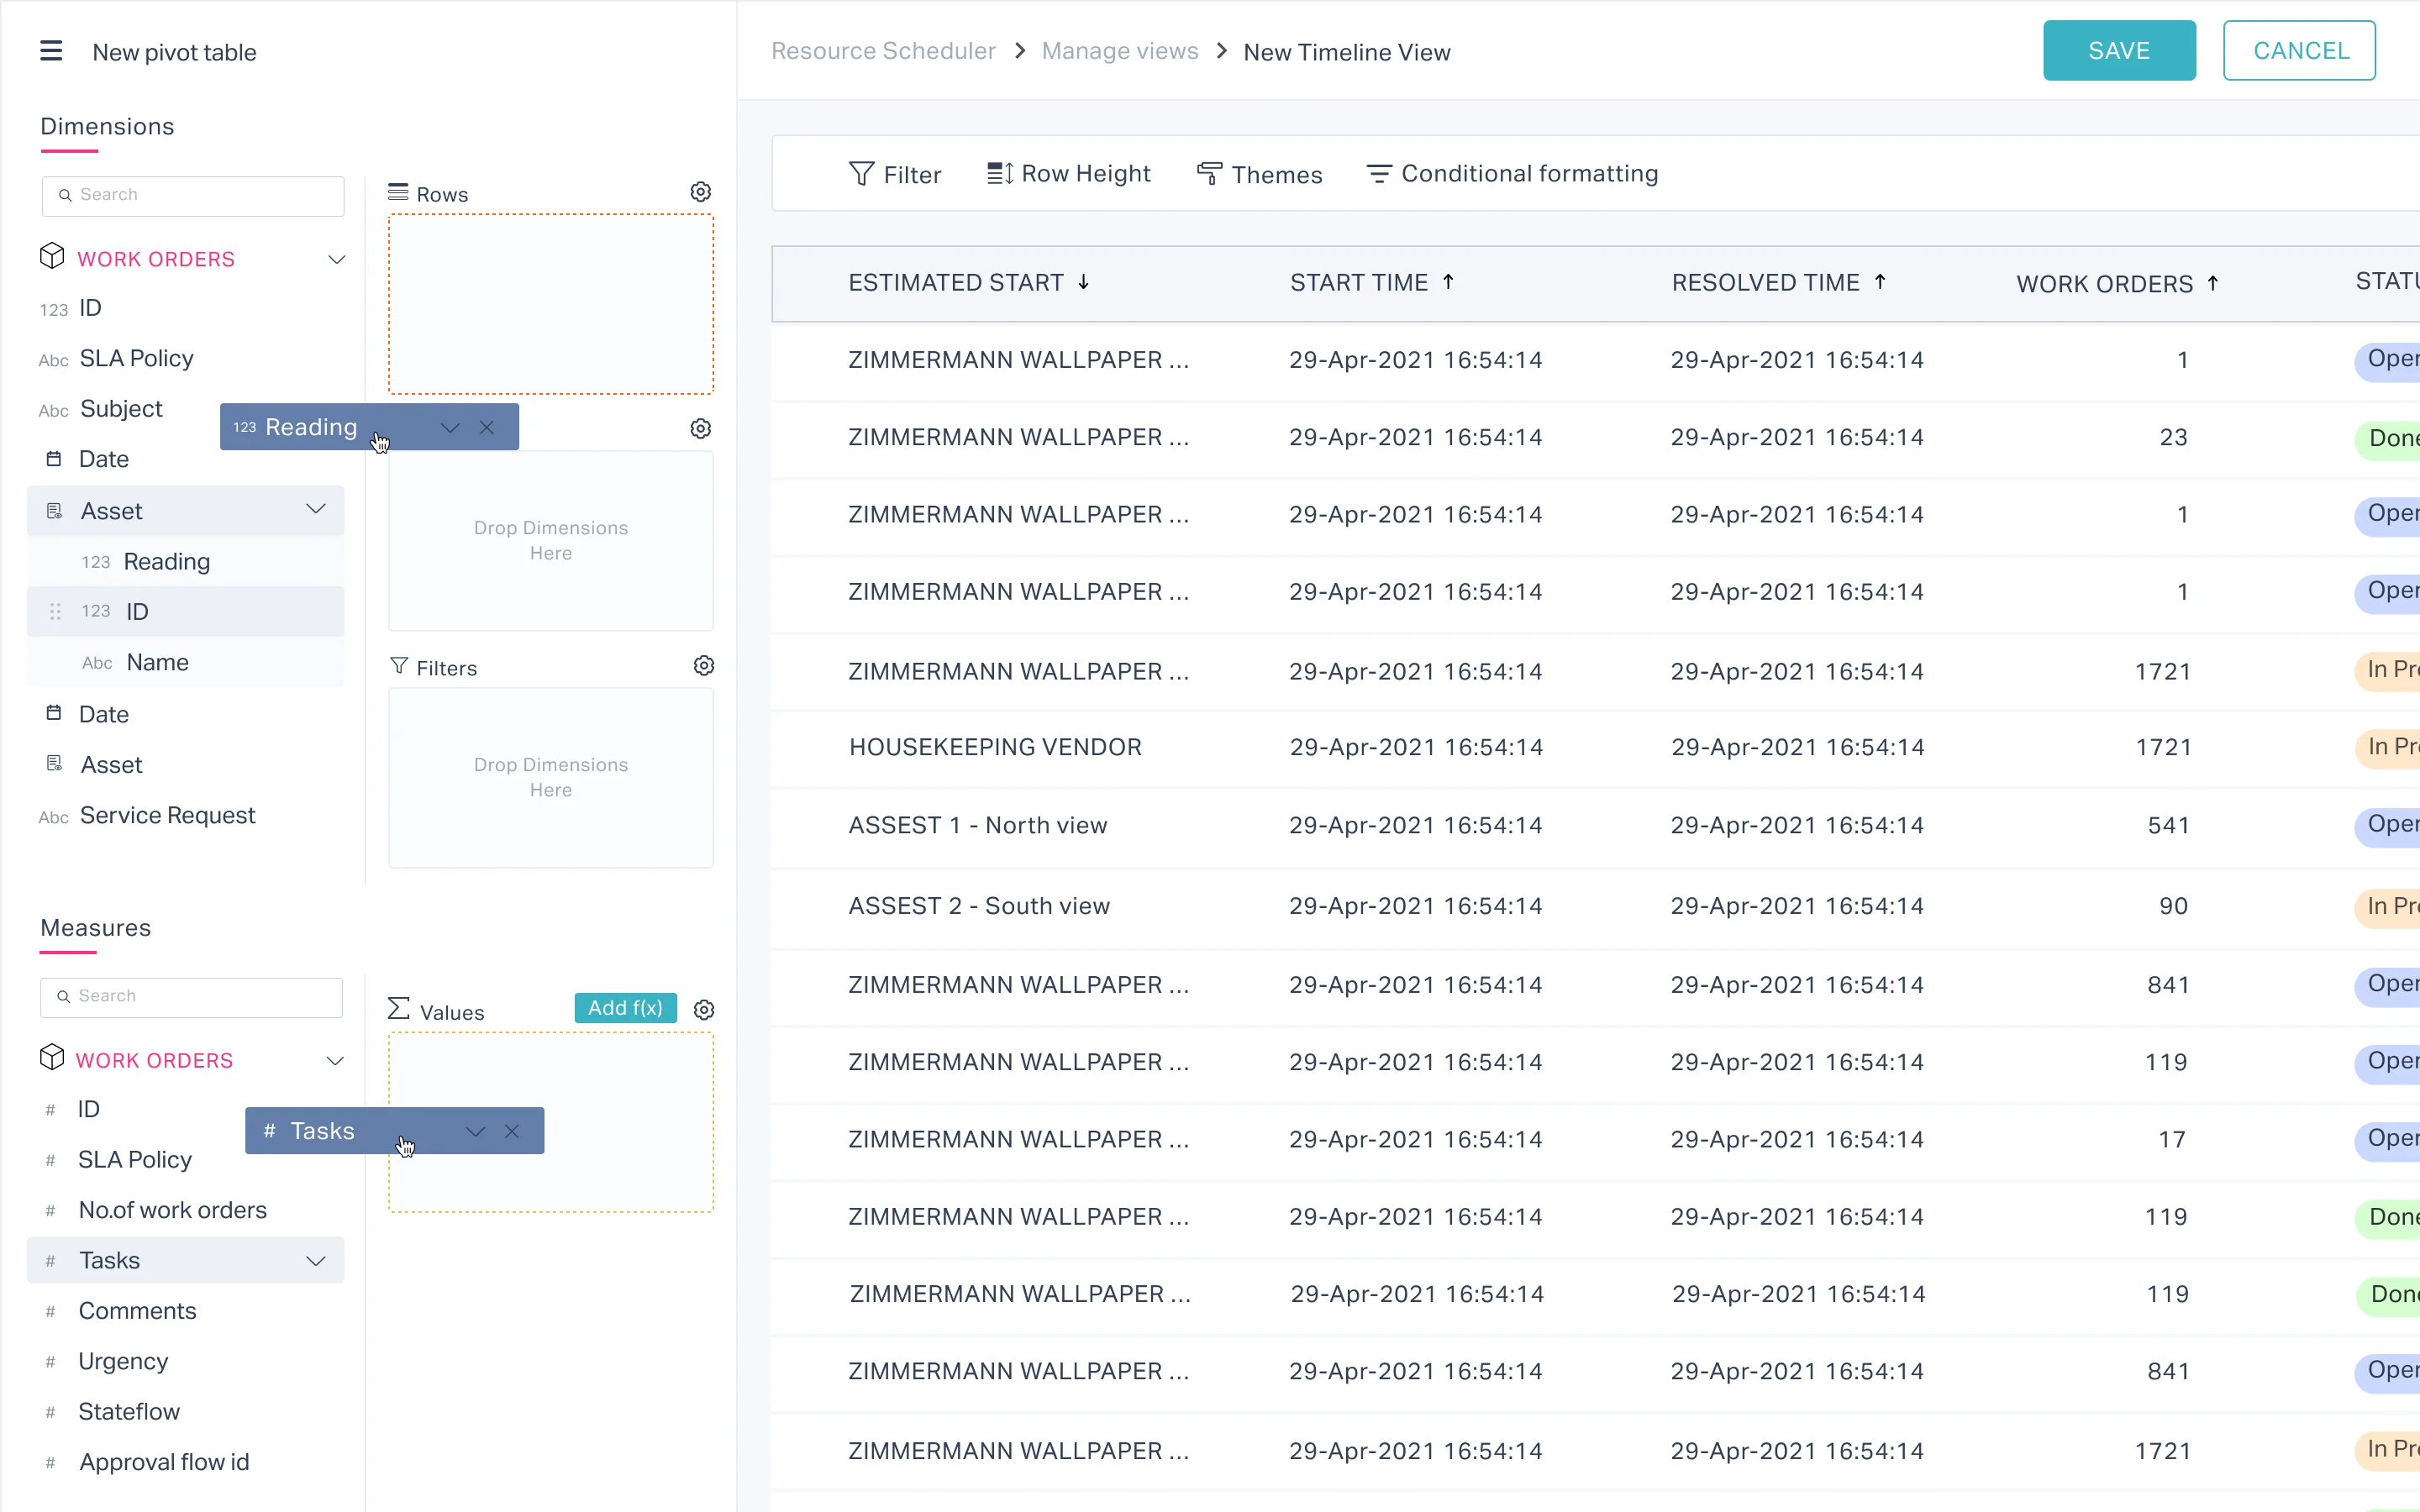Open Rows section settings gear

click(x=701, y=192)
